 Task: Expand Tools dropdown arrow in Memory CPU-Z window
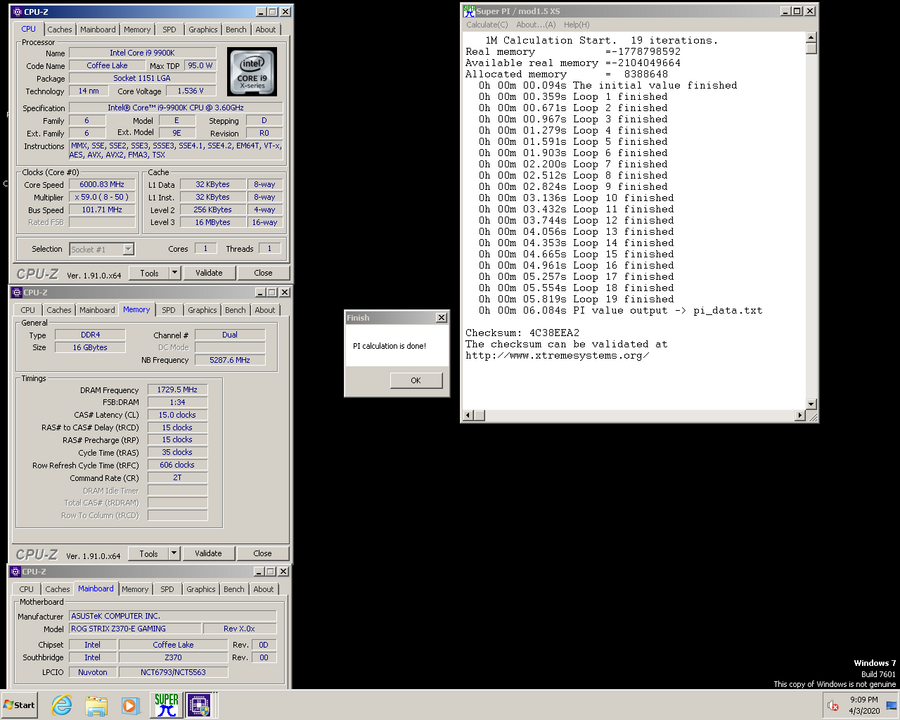(x=174, y=553)
